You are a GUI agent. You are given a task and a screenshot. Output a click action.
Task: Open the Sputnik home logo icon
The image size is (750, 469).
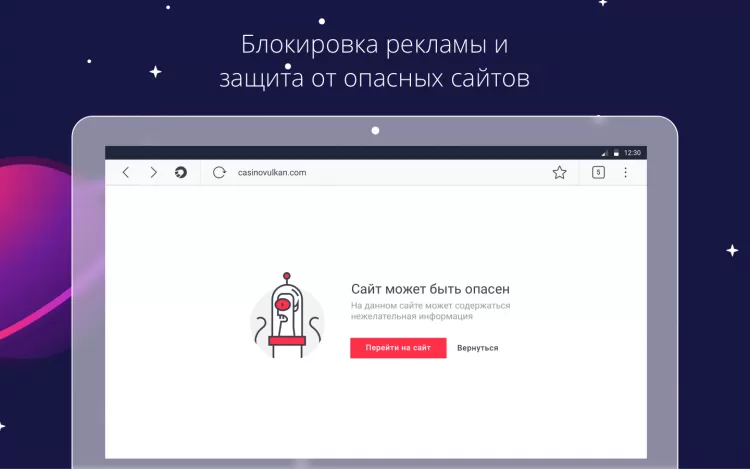[x=181, y=173]
